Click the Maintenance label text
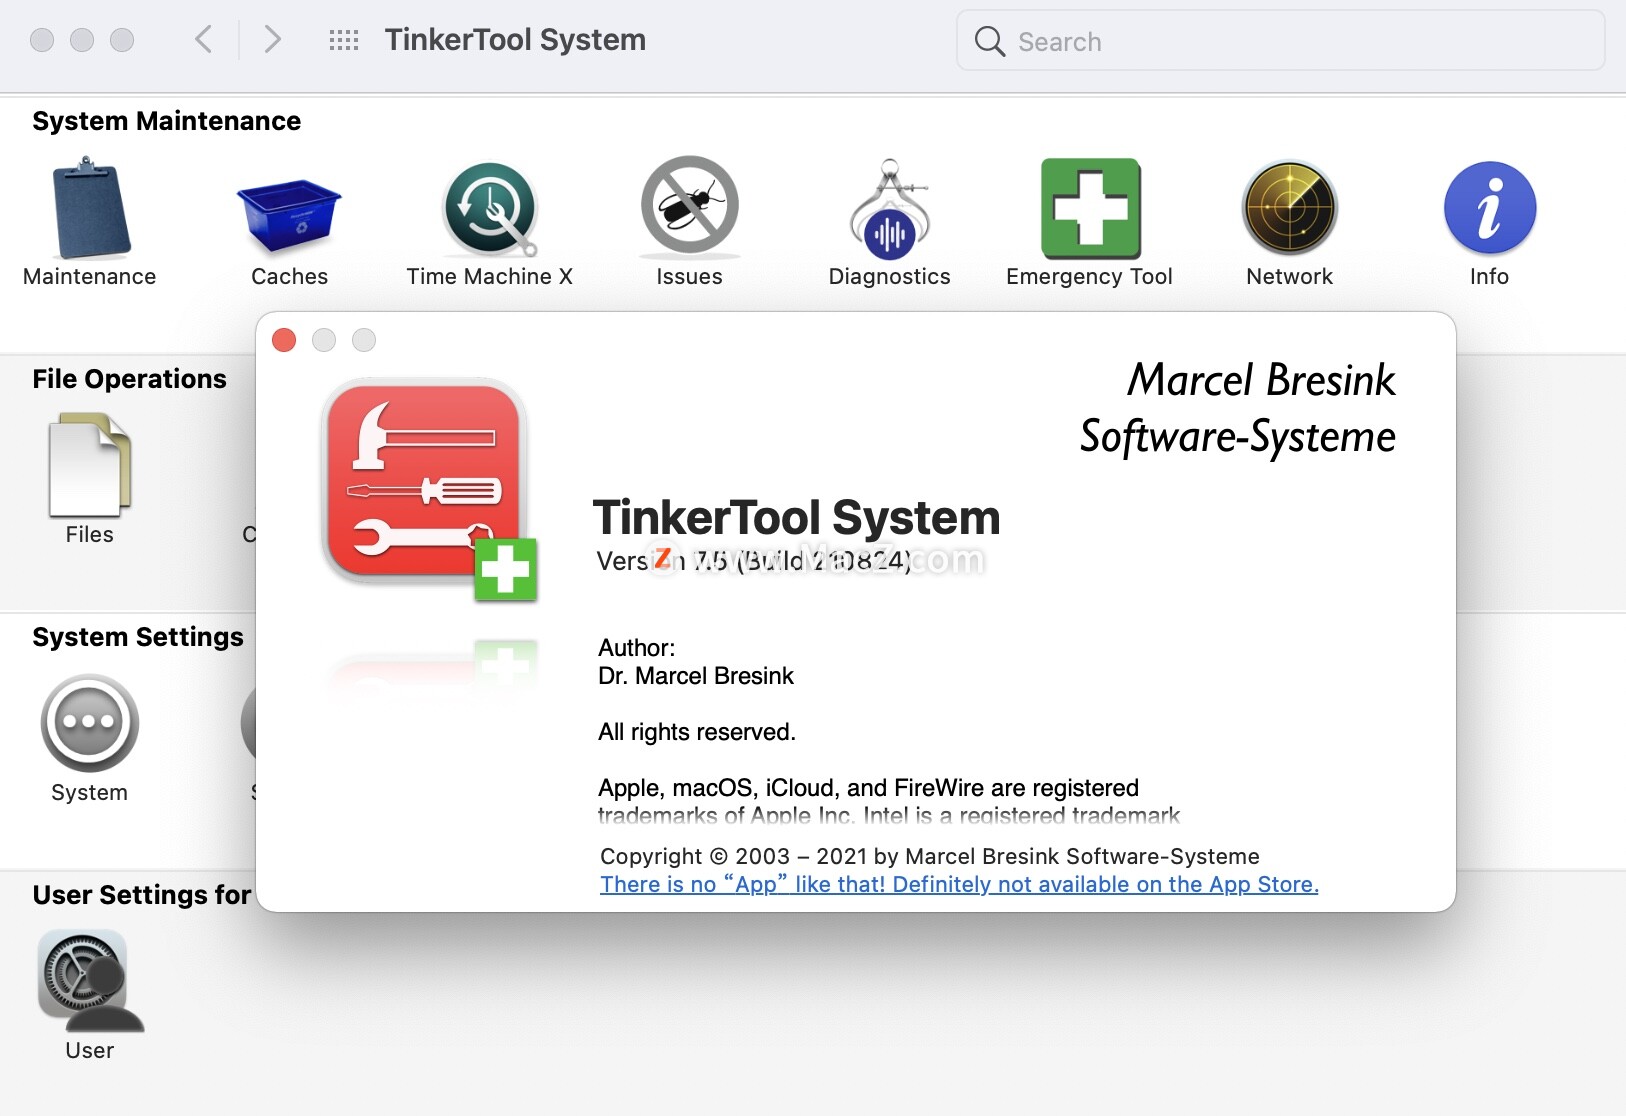Image resolution: width=1626 pixels, height=1116 pixels. pos(90,276)
